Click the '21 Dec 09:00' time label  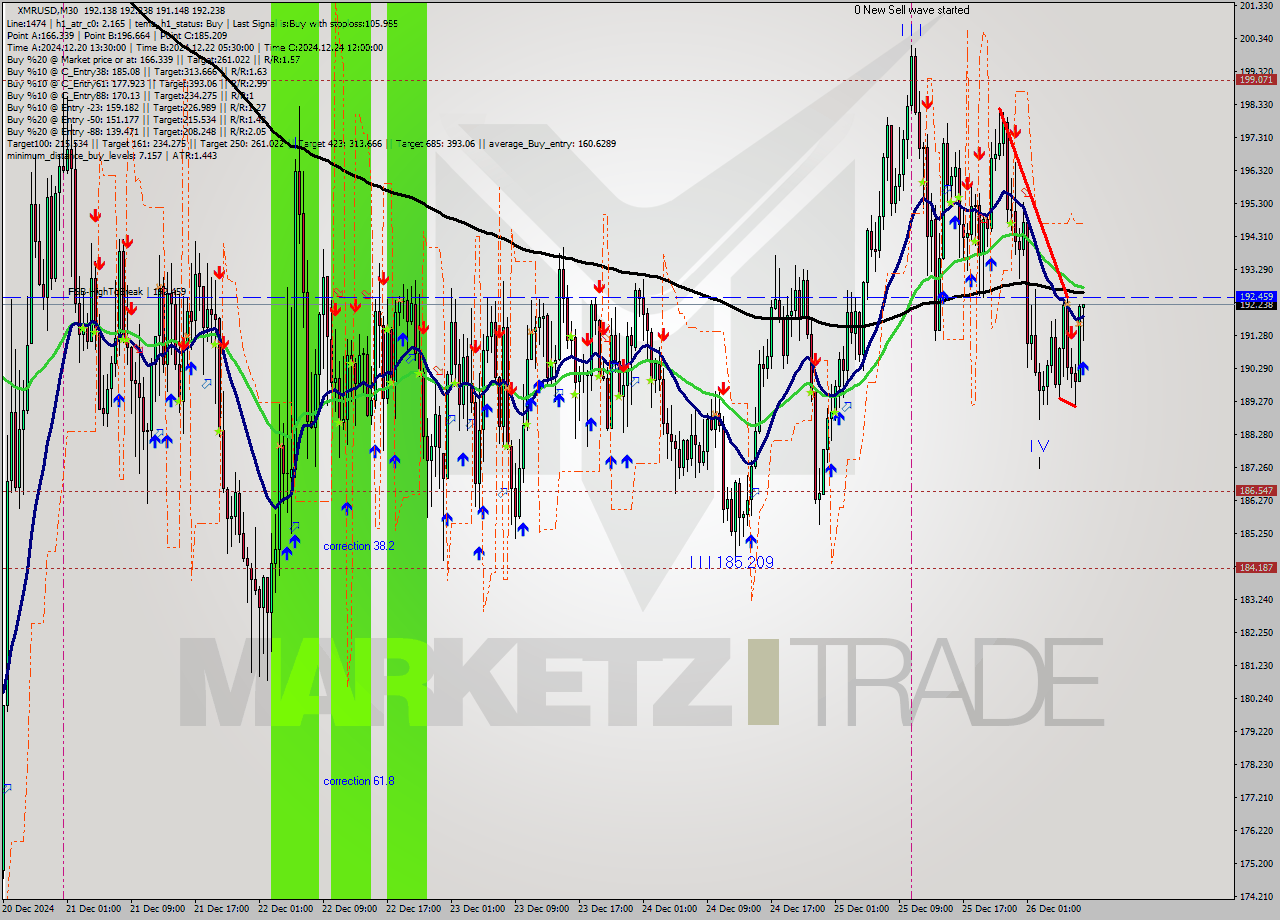point(157,909)
